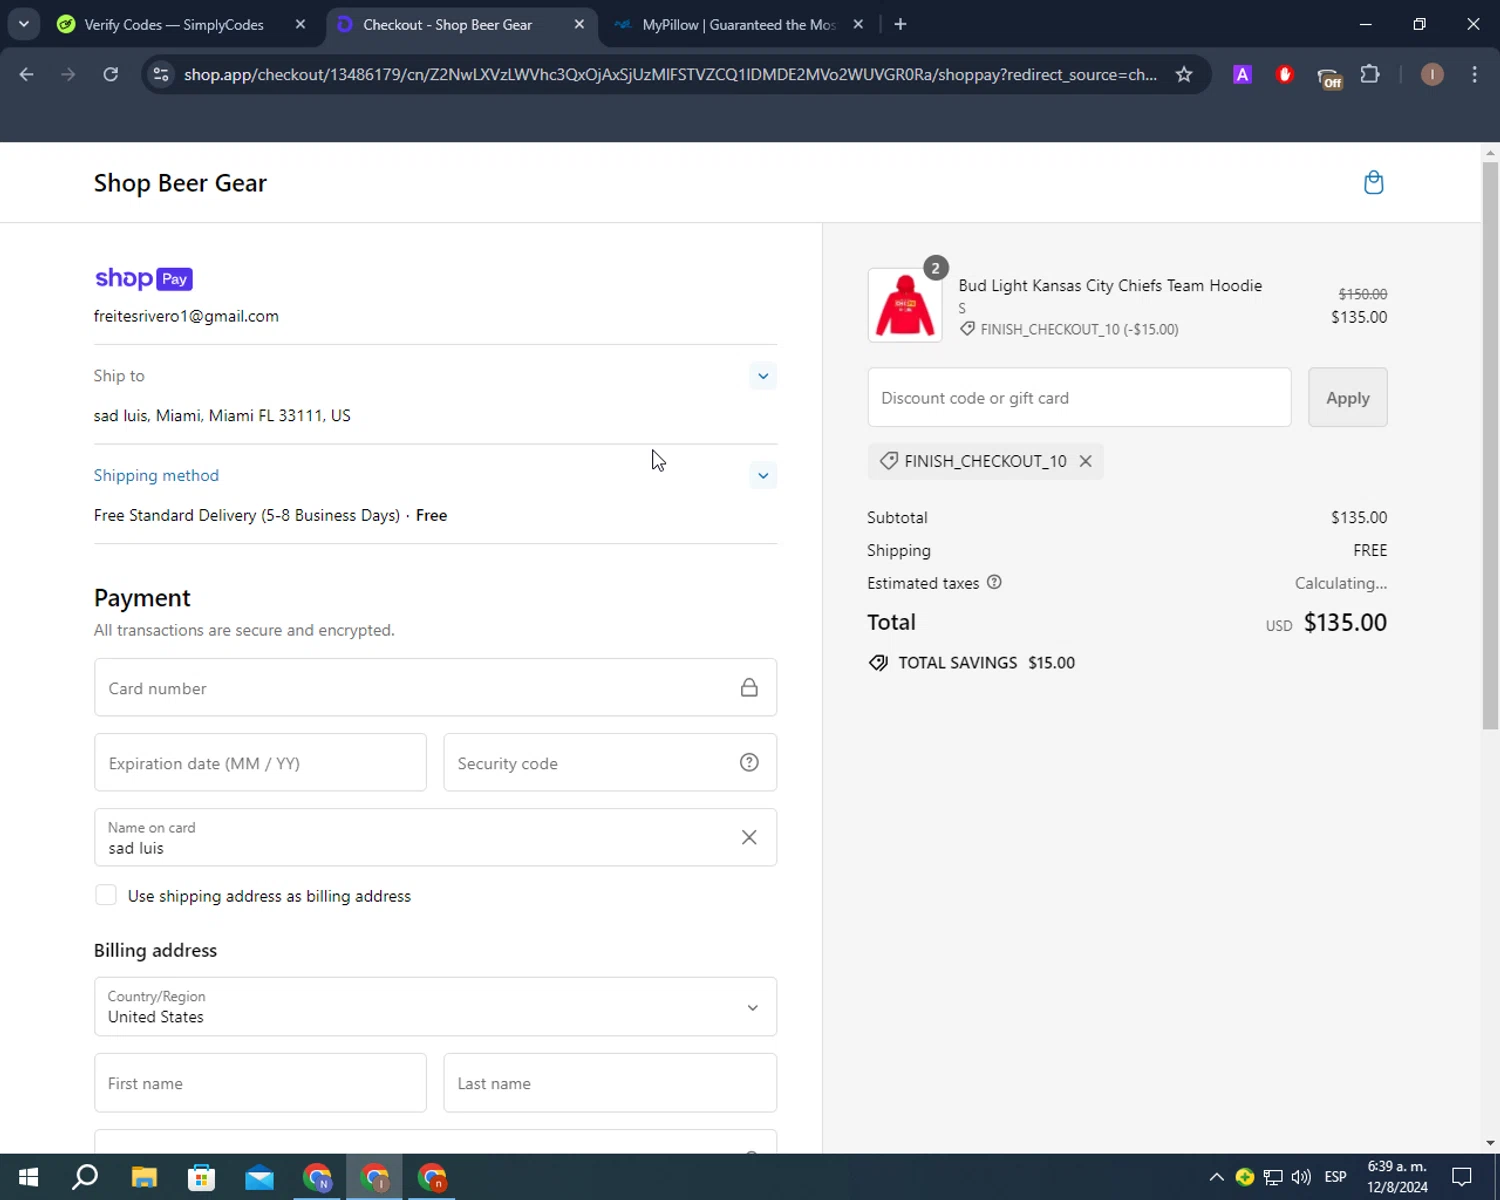This screenshot has width=1500, height=1200.
Task: Close the Verify Codes SimplyCodes tab
Action: (300, 24)
